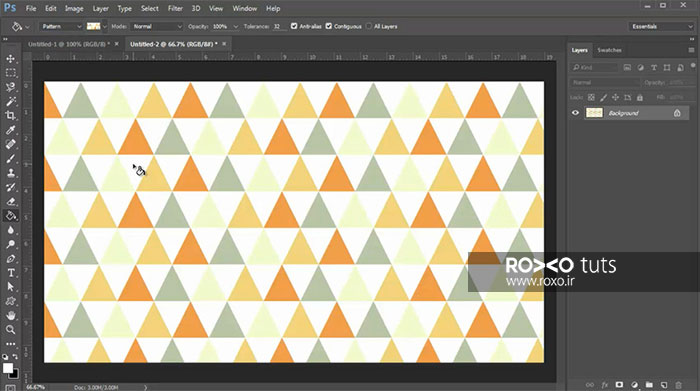Toggle smart object layer filter

(x=680, y=67)
